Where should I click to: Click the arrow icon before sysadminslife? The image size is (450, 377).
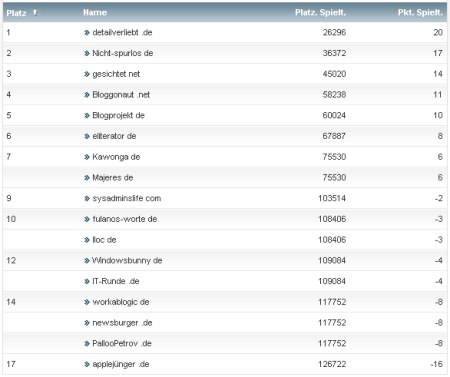tap(87, 198)
